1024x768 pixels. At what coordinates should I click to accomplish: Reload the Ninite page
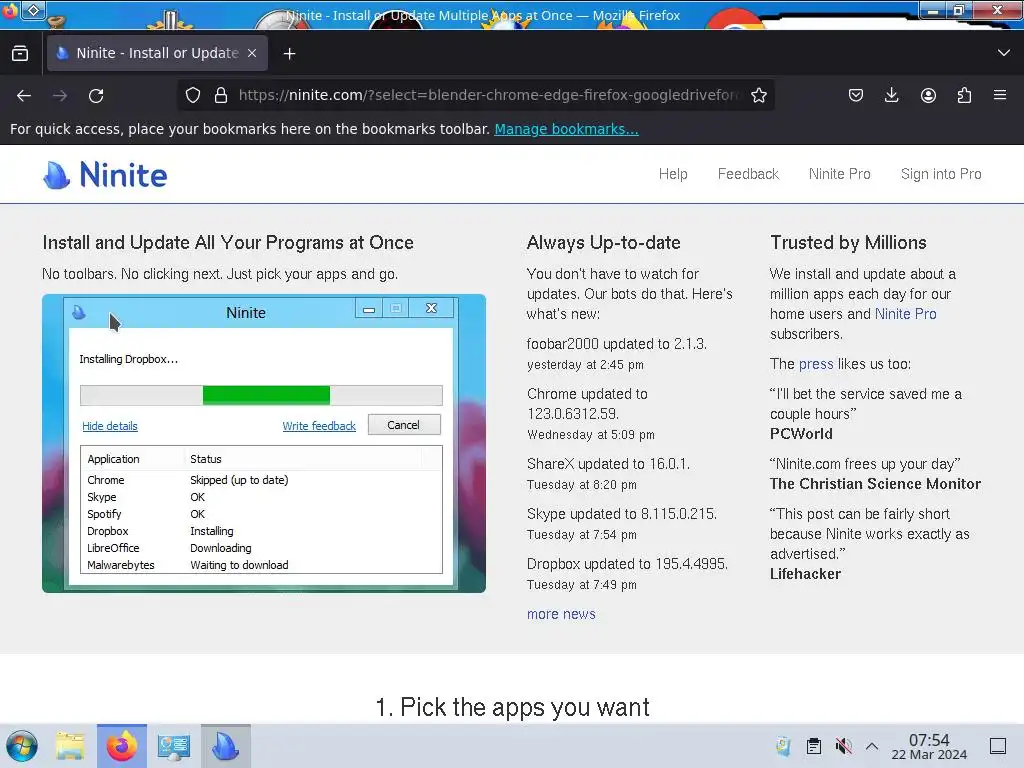(x=96, y=96)
